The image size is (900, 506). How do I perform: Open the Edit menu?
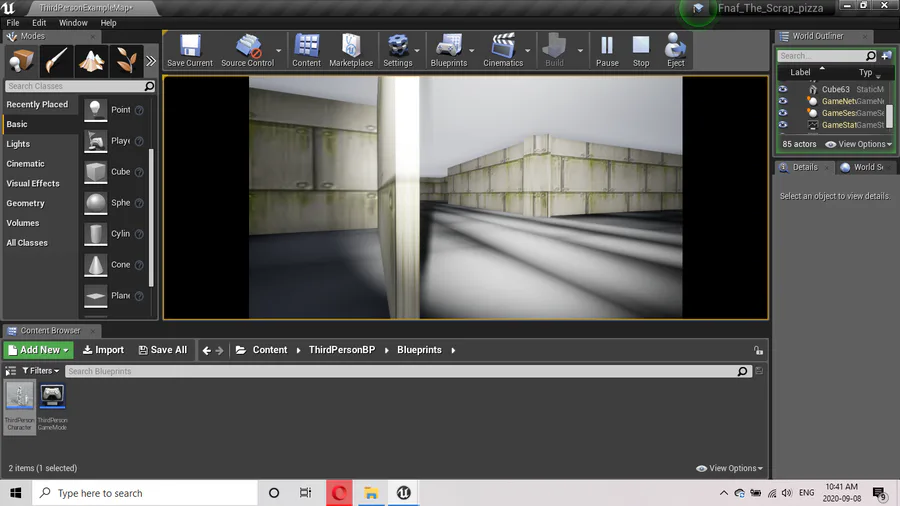pyautogui.click(x=39, y=23)
